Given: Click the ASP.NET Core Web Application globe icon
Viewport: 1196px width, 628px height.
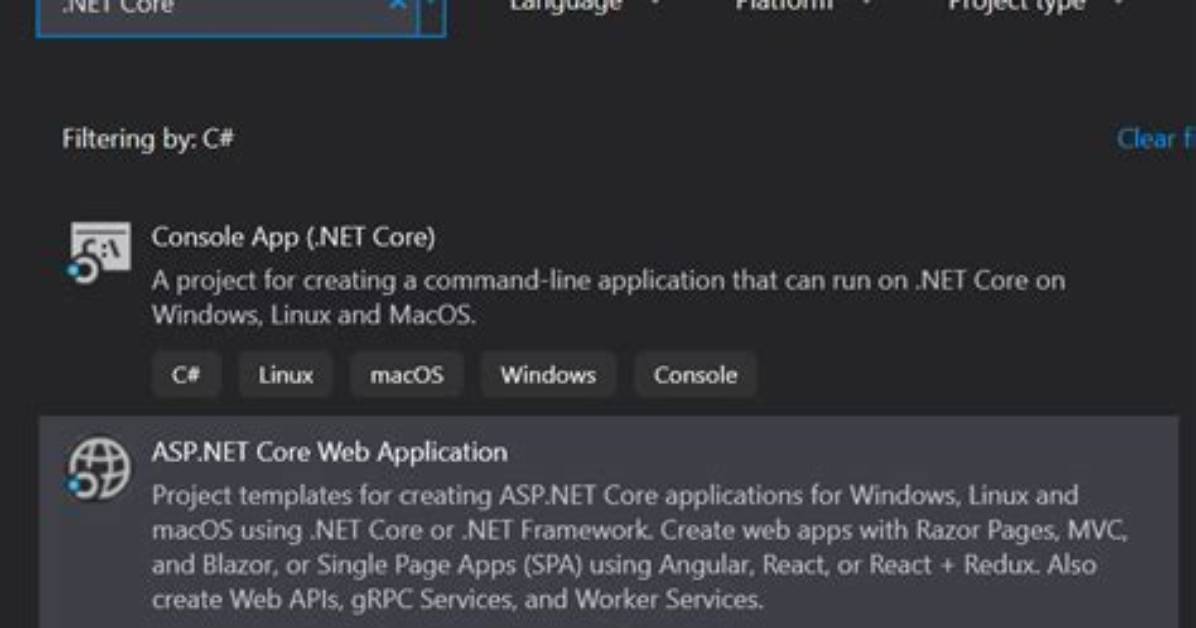Looking at the screenshot, I should [98, 469].
